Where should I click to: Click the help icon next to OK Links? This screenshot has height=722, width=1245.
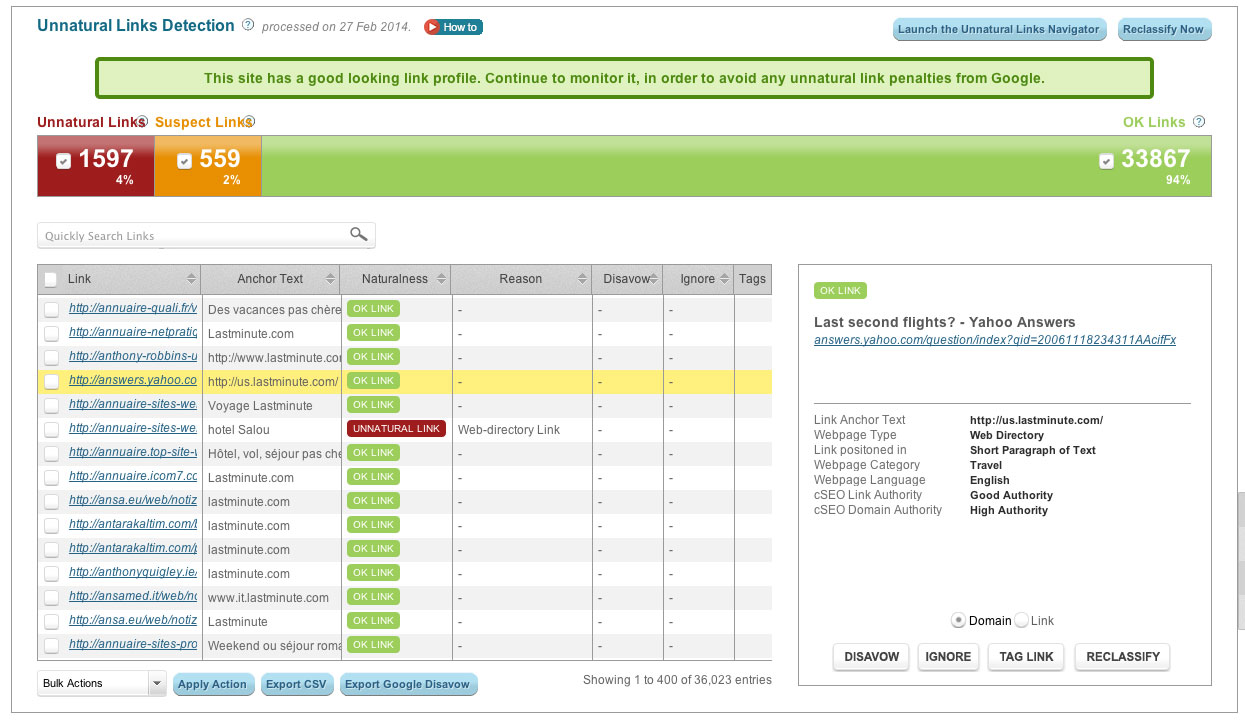pos(1199,122)
